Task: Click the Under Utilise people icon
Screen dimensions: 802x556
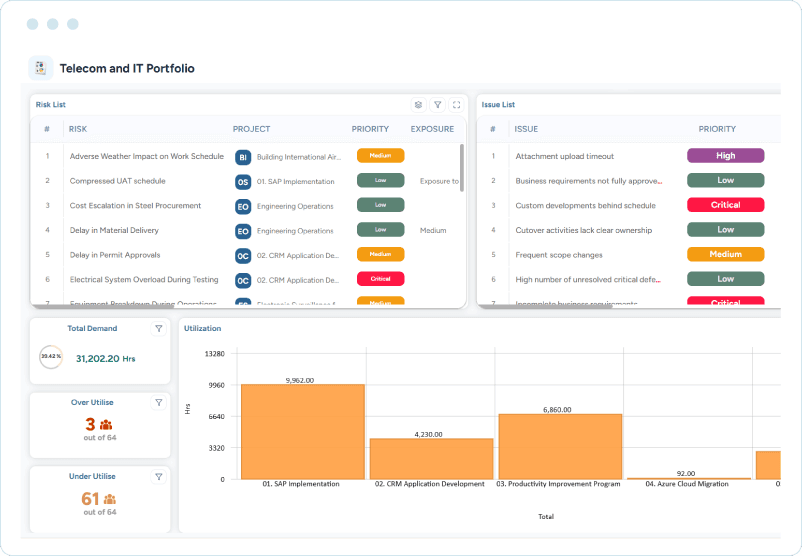Action: click(x=109, y=499)
